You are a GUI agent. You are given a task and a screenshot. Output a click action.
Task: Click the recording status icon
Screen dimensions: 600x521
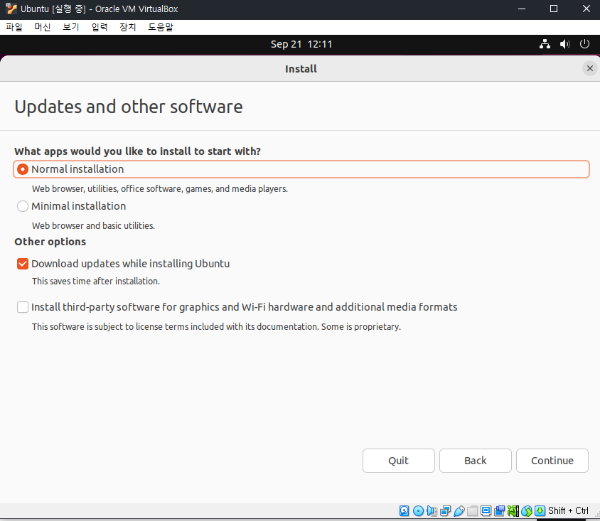tap(499, 511)
